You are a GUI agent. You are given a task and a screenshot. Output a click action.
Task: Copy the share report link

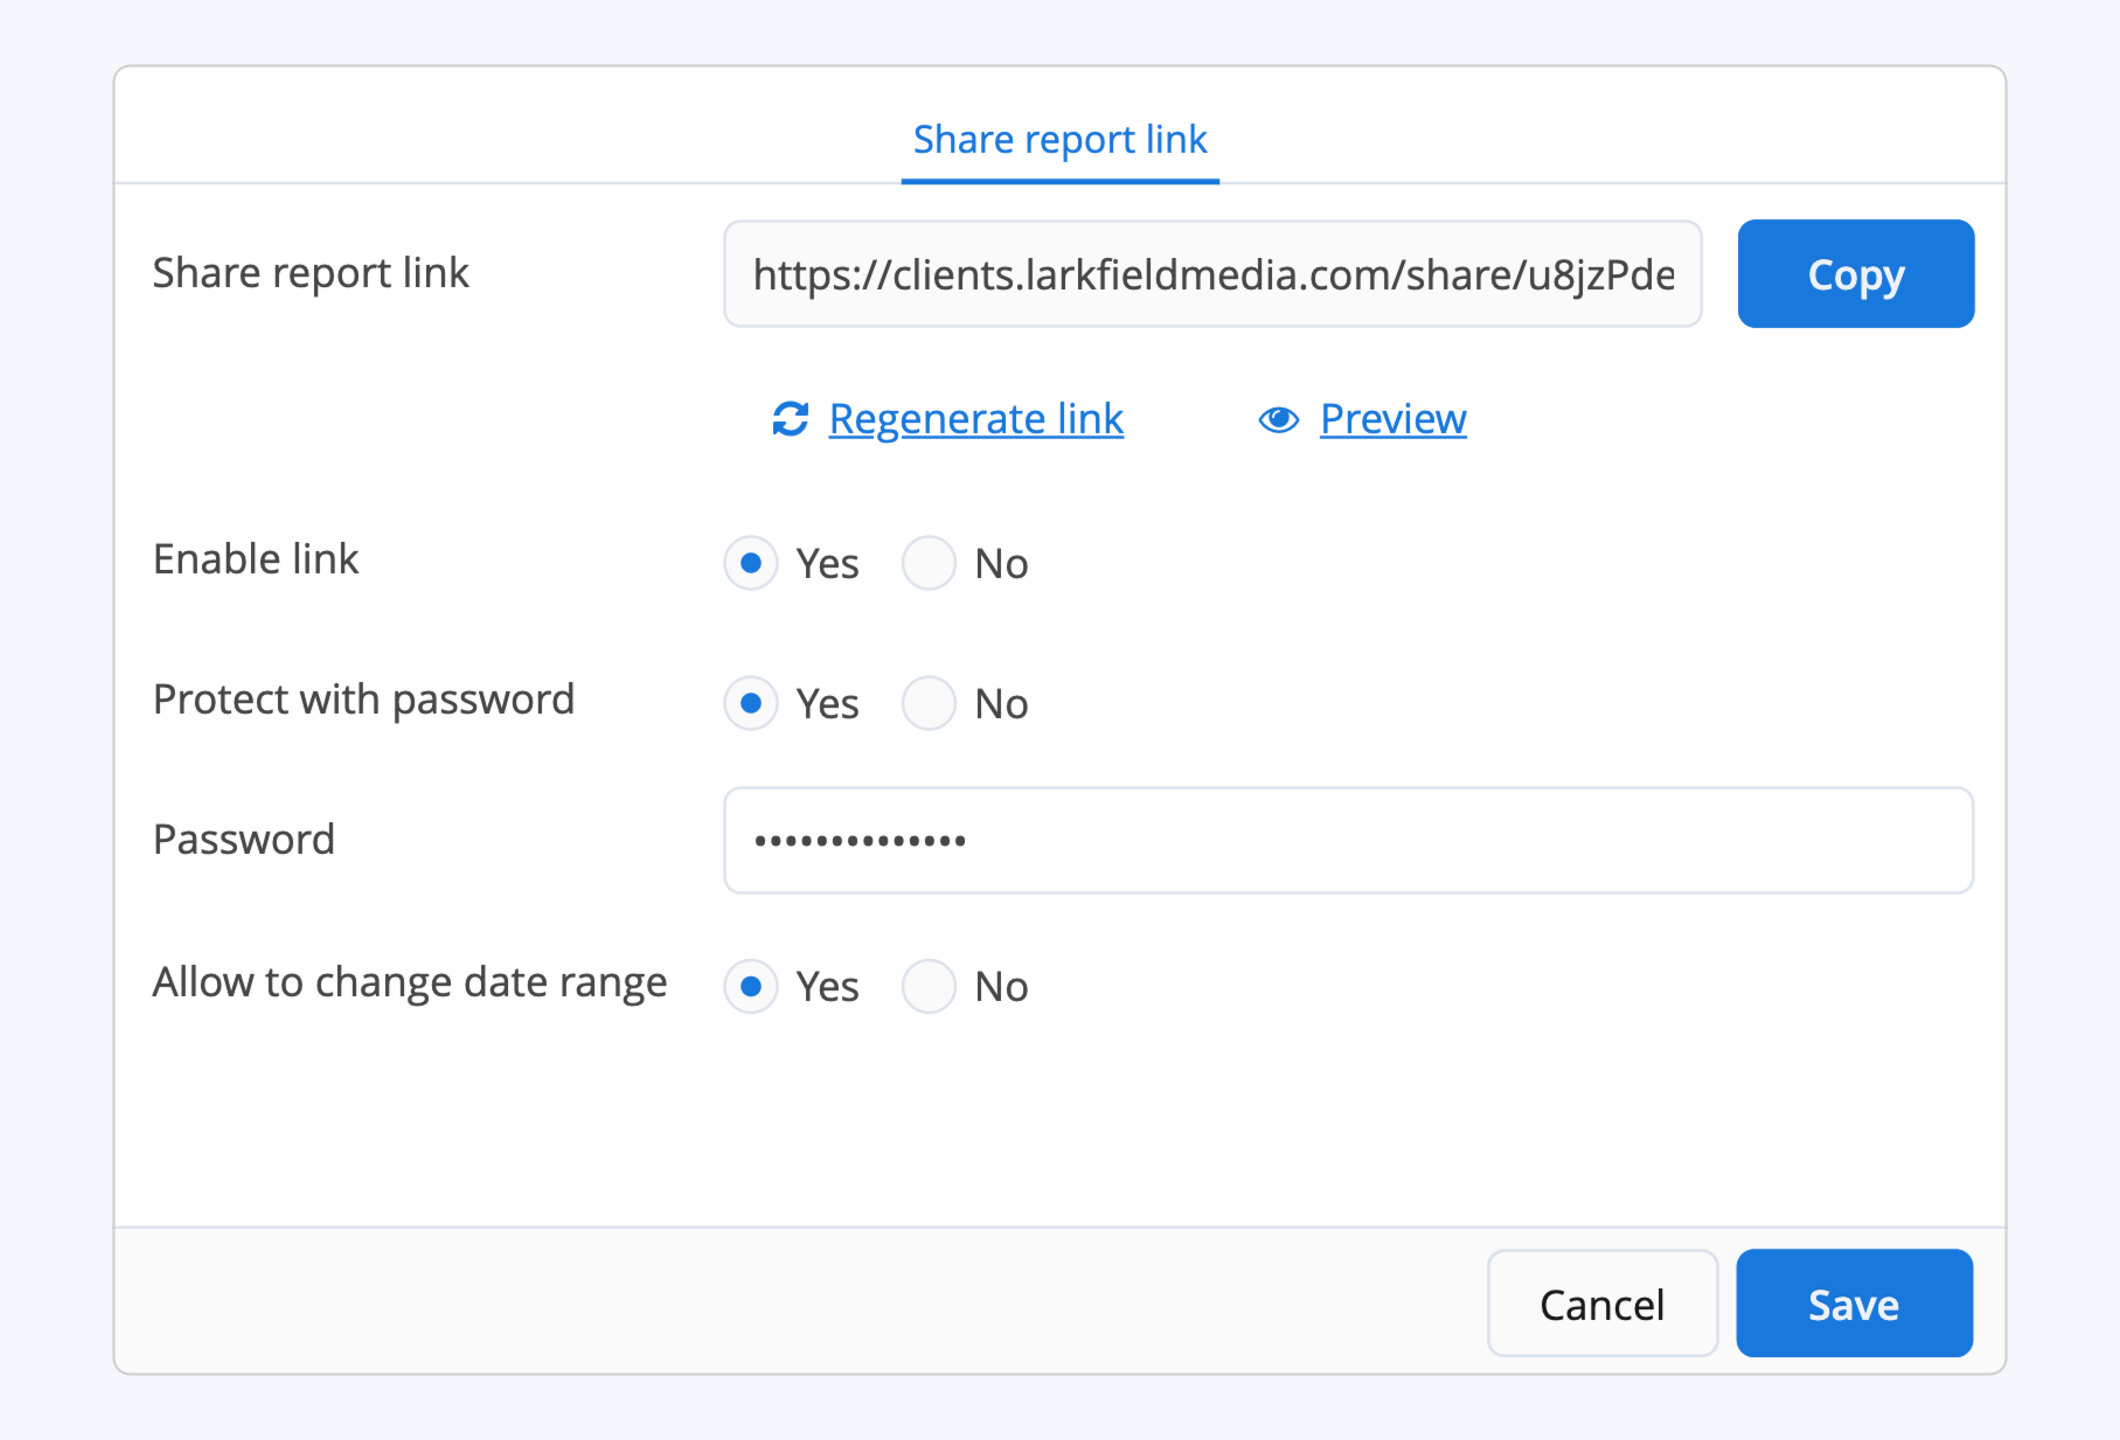[1856, 274]
